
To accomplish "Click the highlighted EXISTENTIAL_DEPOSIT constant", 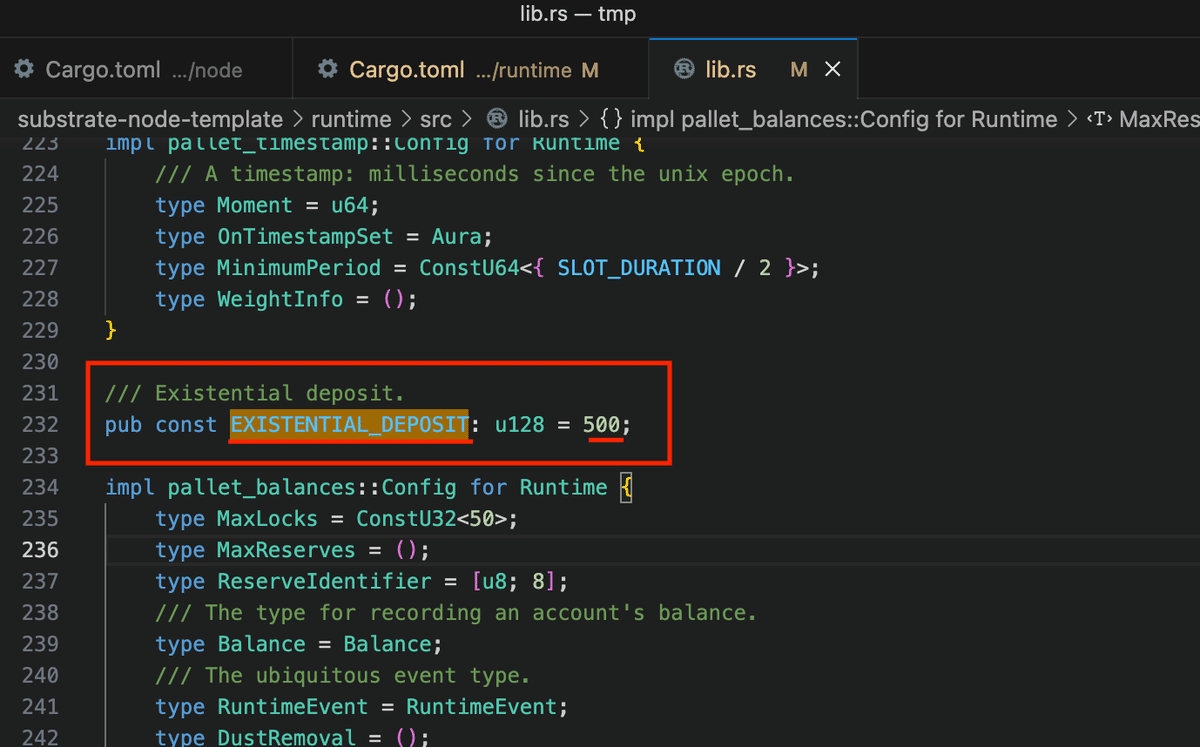I will (x=350, y=424).
